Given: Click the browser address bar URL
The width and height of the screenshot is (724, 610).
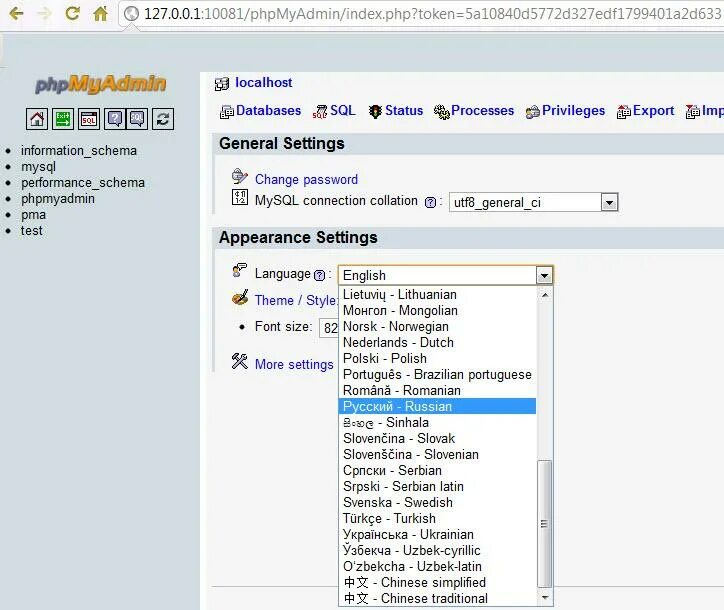Looking at the screenshot, I should pos(433,14).
